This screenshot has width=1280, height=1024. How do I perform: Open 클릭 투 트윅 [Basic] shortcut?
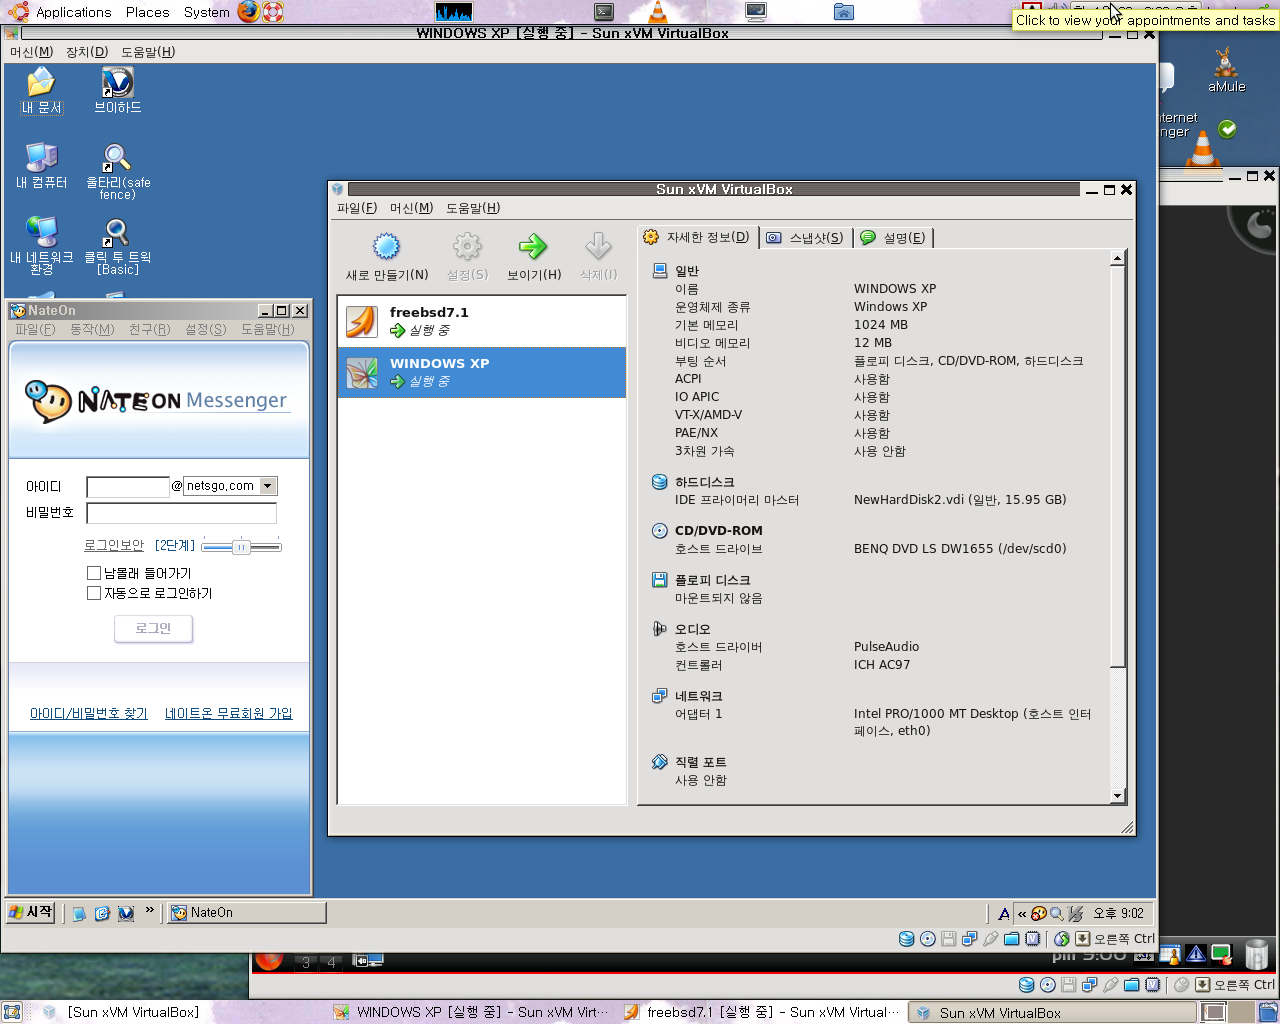[118, 246]
